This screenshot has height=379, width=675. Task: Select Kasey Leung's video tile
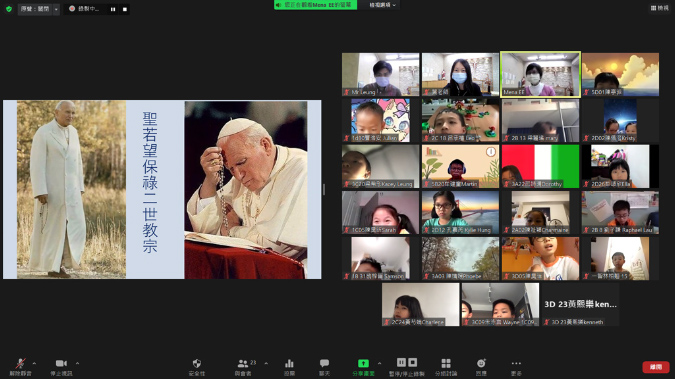[381, 166]
